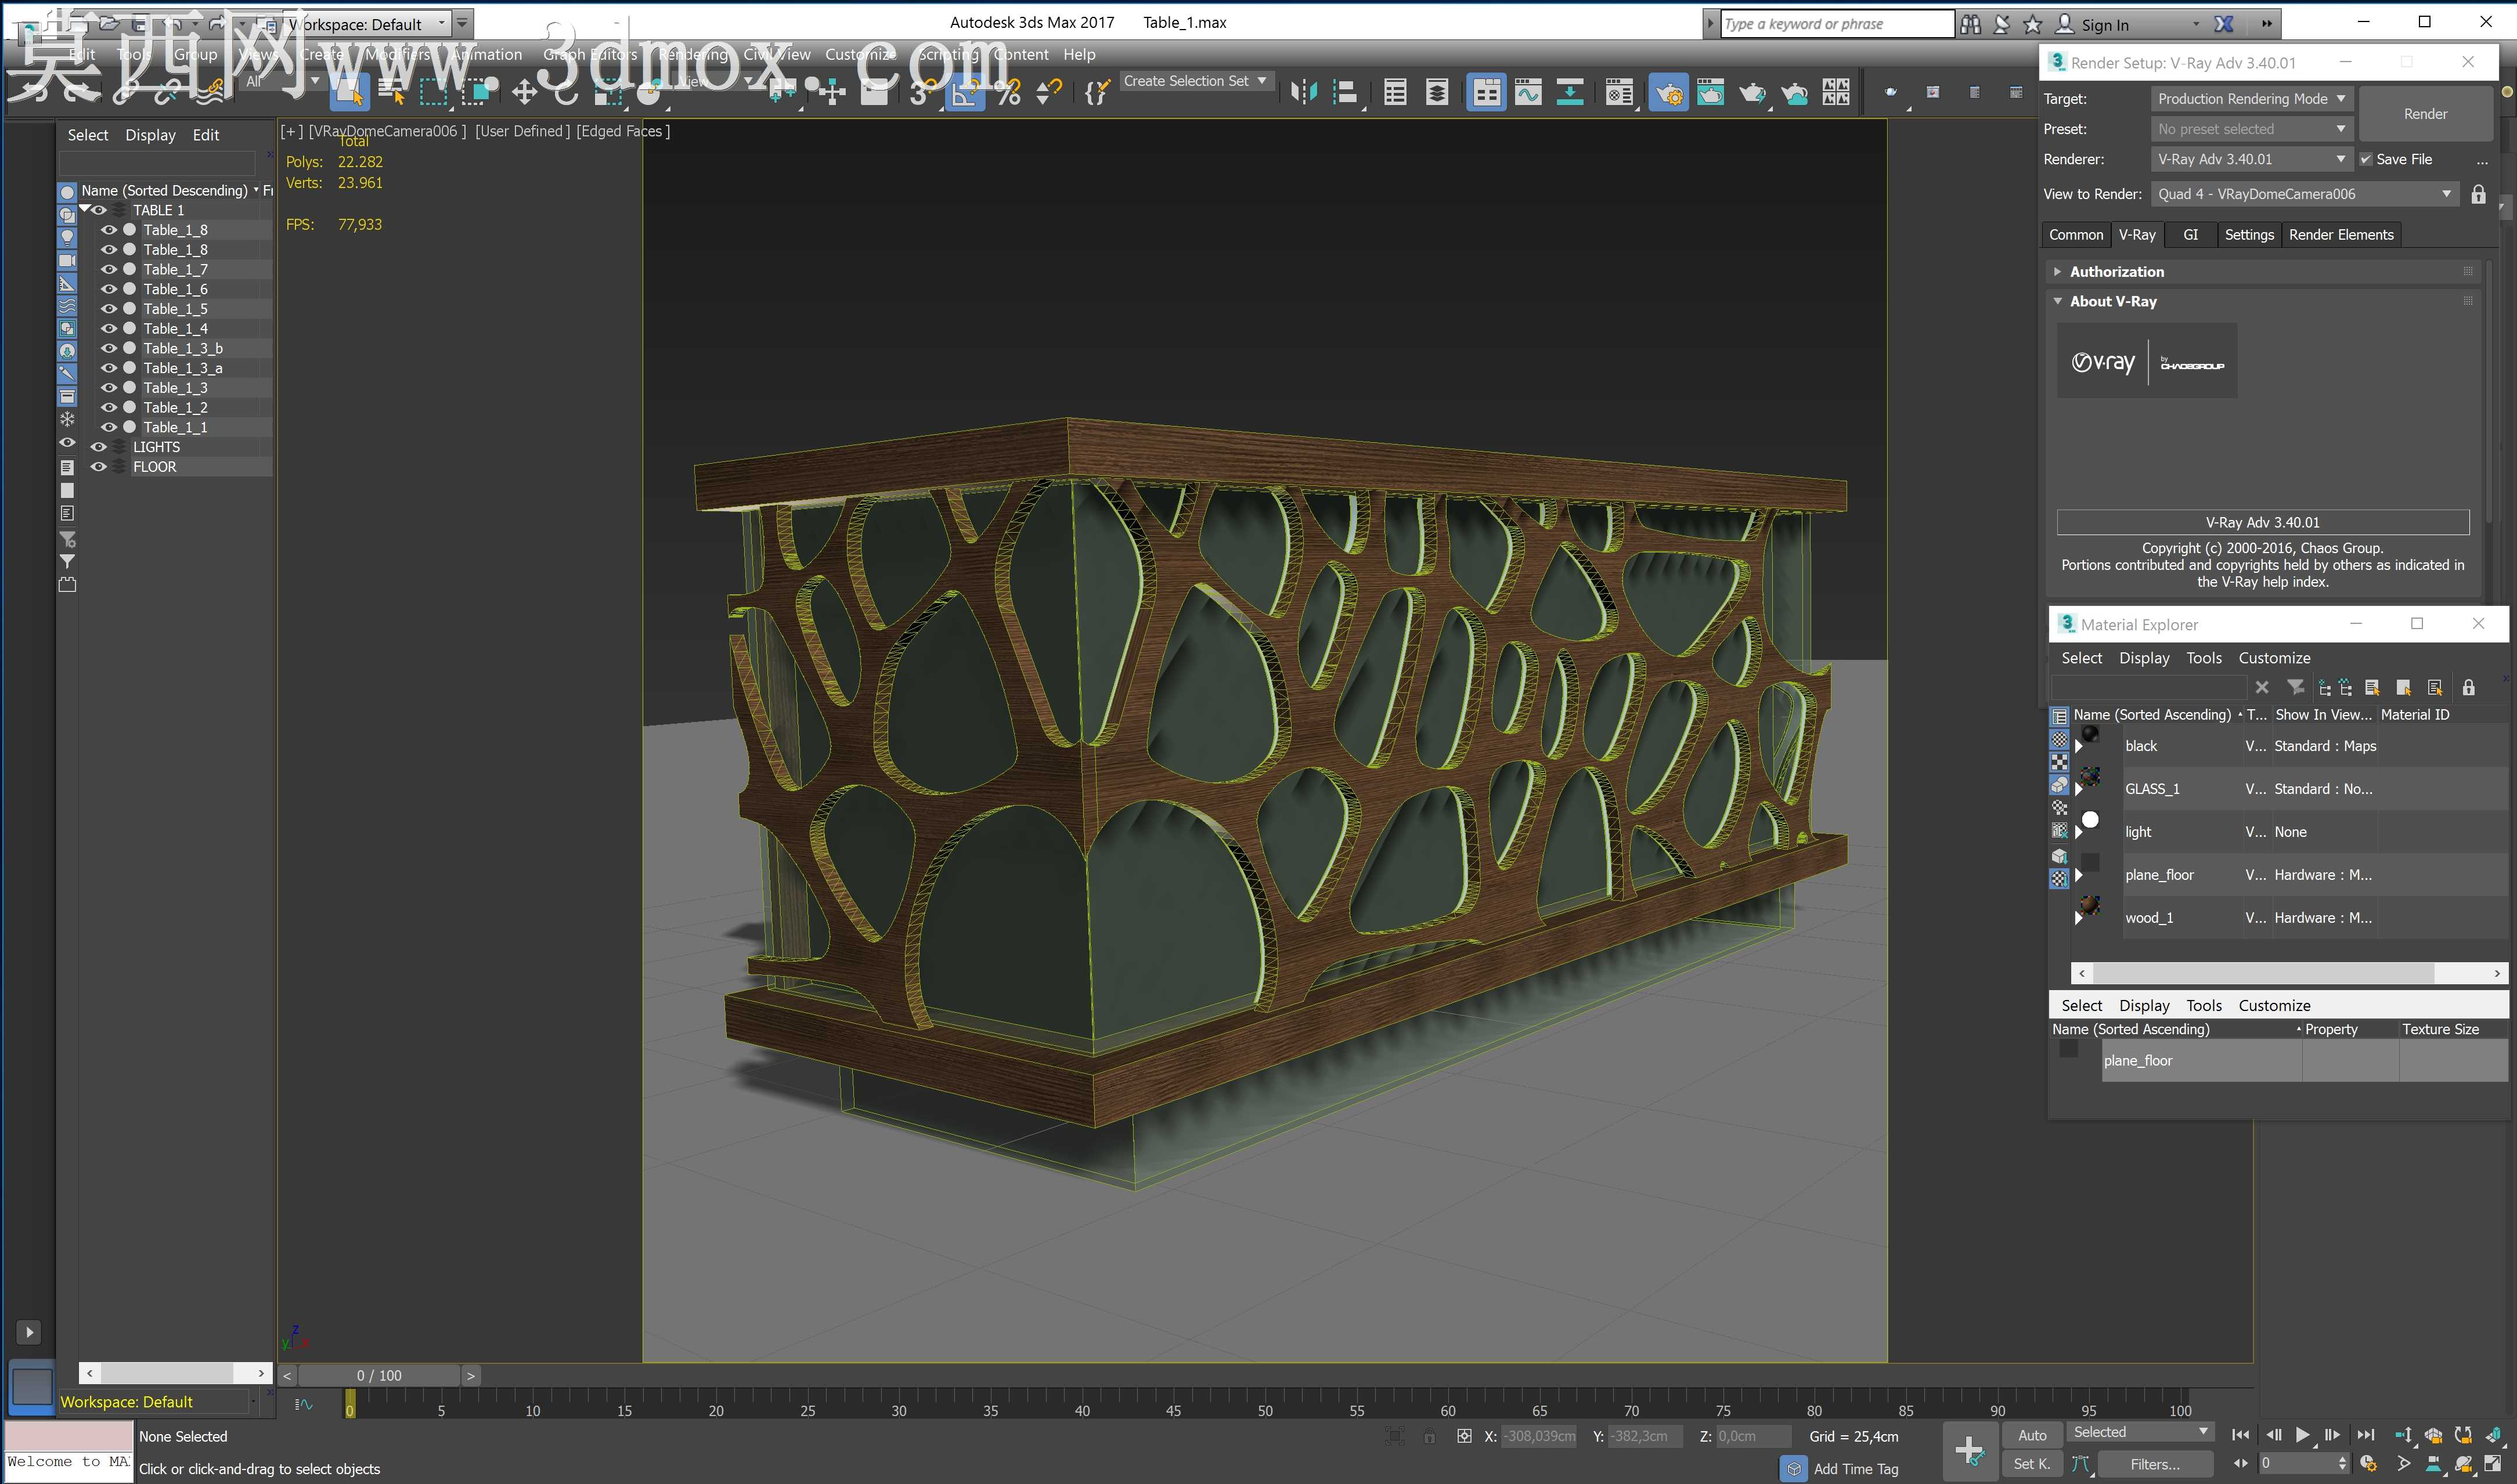Open the Settings tab
The height and width of the screenshot is (1484, 2517).
2249,235
